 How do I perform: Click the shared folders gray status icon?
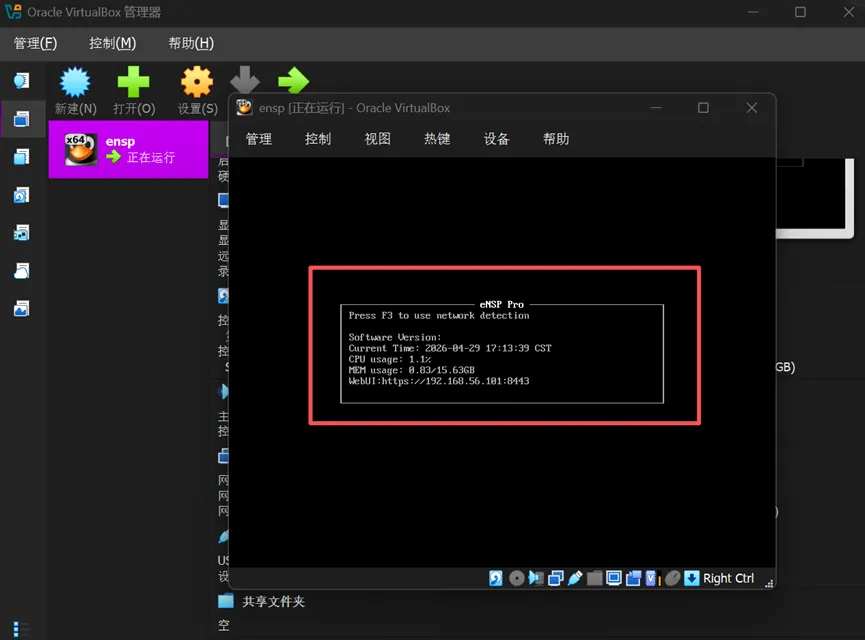pyautogui.click(x=594, y=578)
